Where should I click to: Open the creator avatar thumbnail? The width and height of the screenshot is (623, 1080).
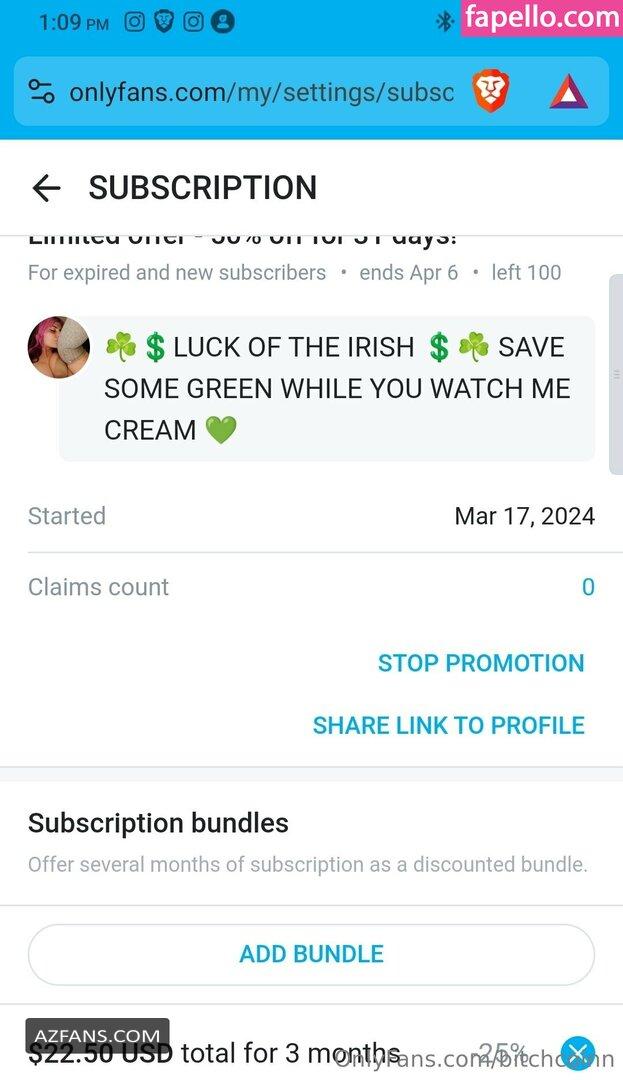tap(59, 347)
